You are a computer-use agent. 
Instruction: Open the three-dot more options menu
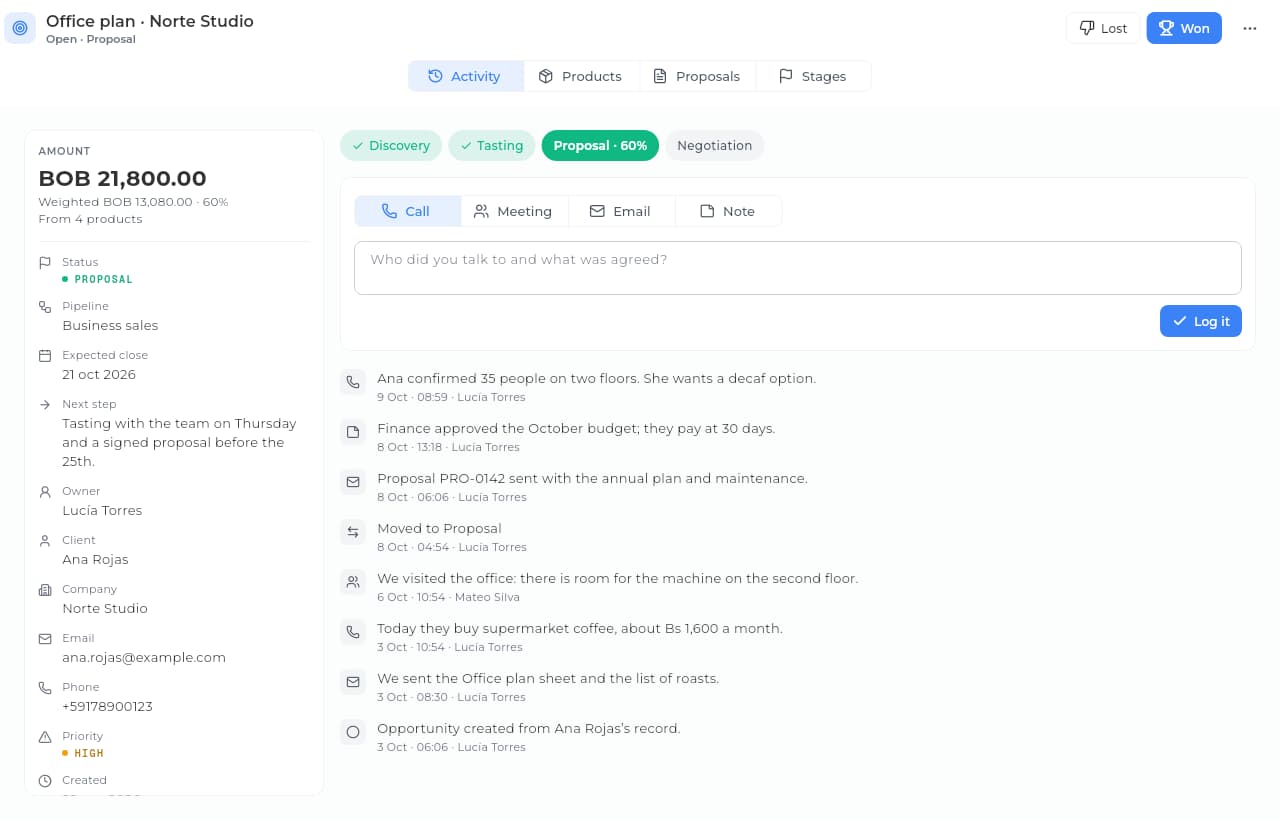[x=1249, y=28]
